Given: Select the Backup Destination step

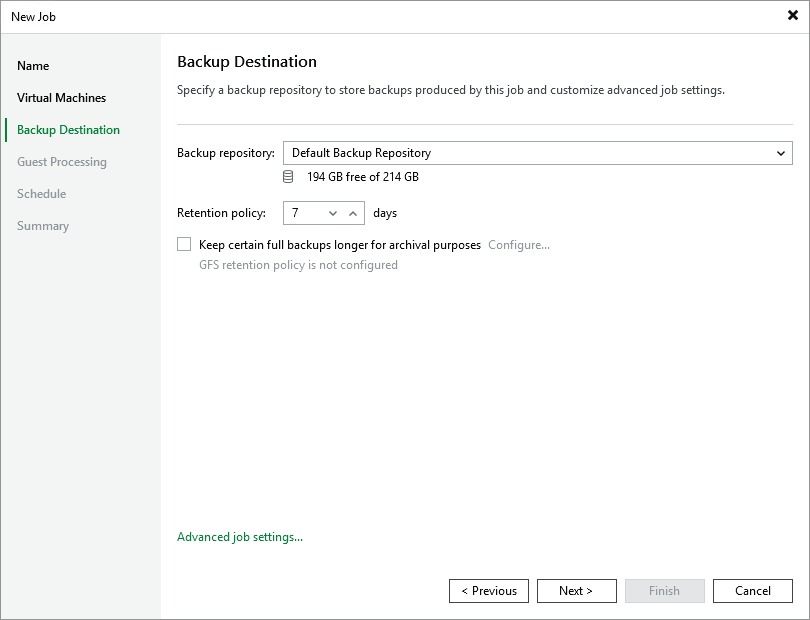Looking at the screenshot, I should pyautogui.click(x=67, y=129).
